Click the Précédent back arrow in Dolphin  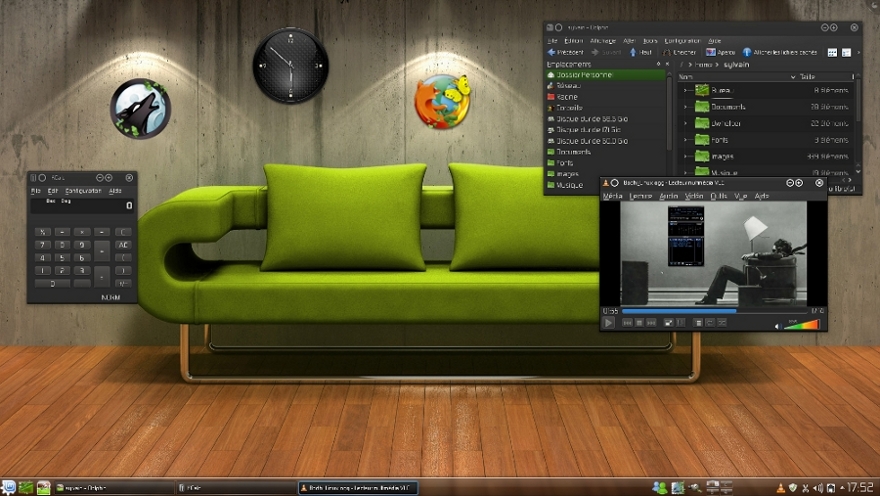pos(565,52)
